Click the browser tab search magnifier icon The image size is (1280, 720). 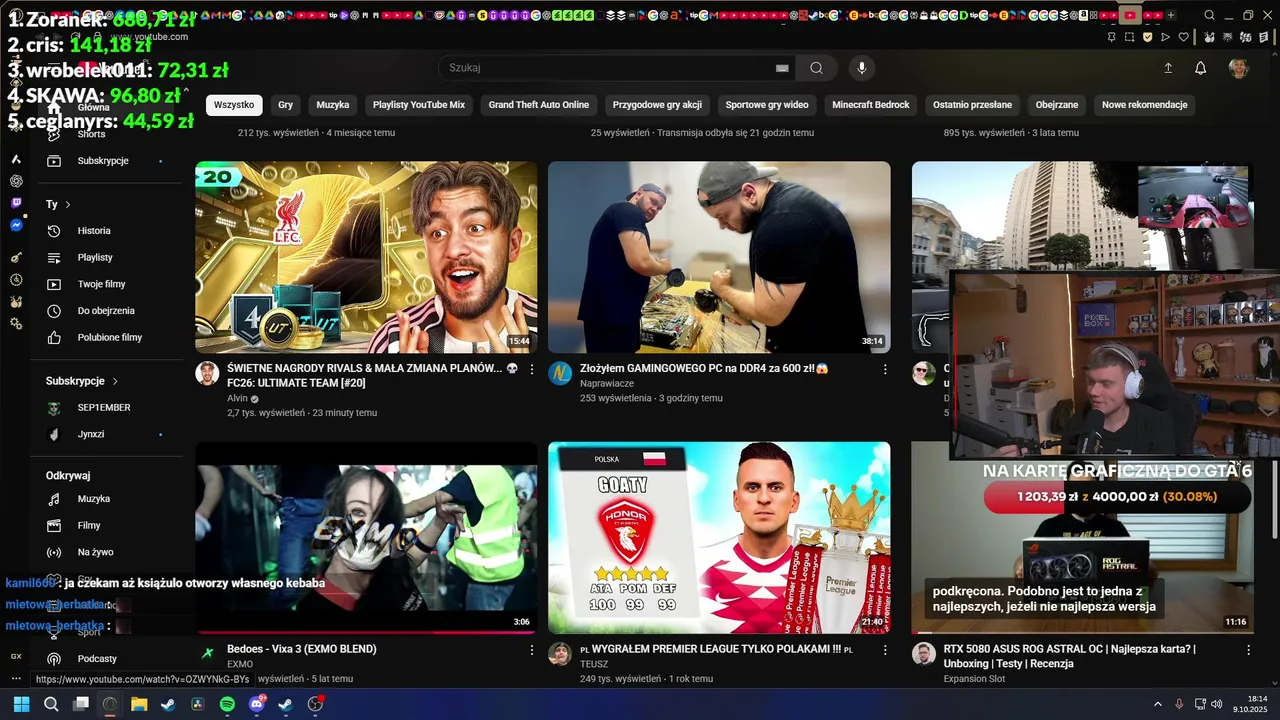1209,15
